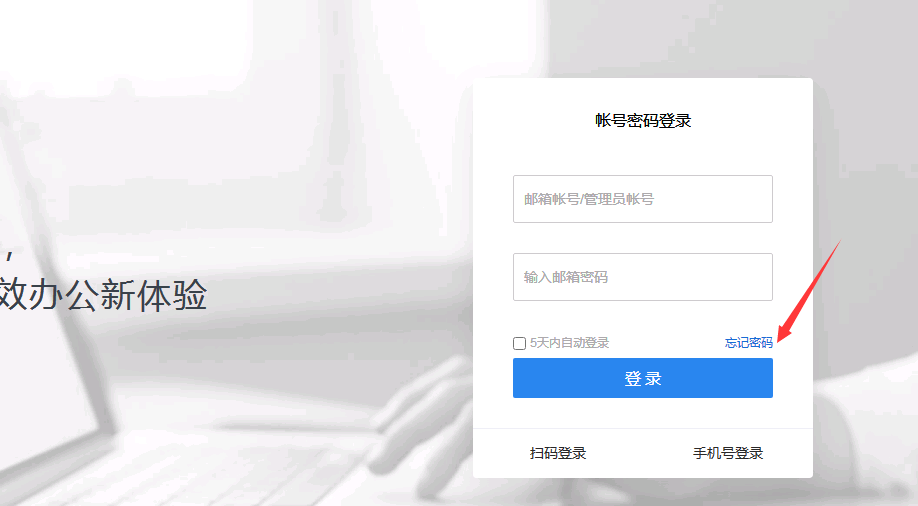Screen dimensions: 918x506
Task: Choose QR code scan login option
Action: (558, 453)
